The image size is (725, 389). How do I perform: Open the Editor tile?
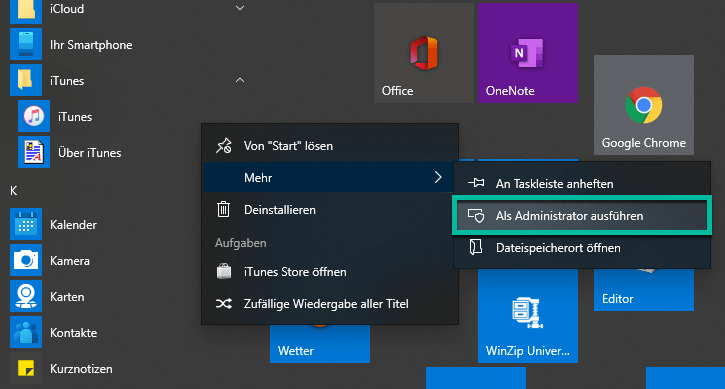coord(644,290)
